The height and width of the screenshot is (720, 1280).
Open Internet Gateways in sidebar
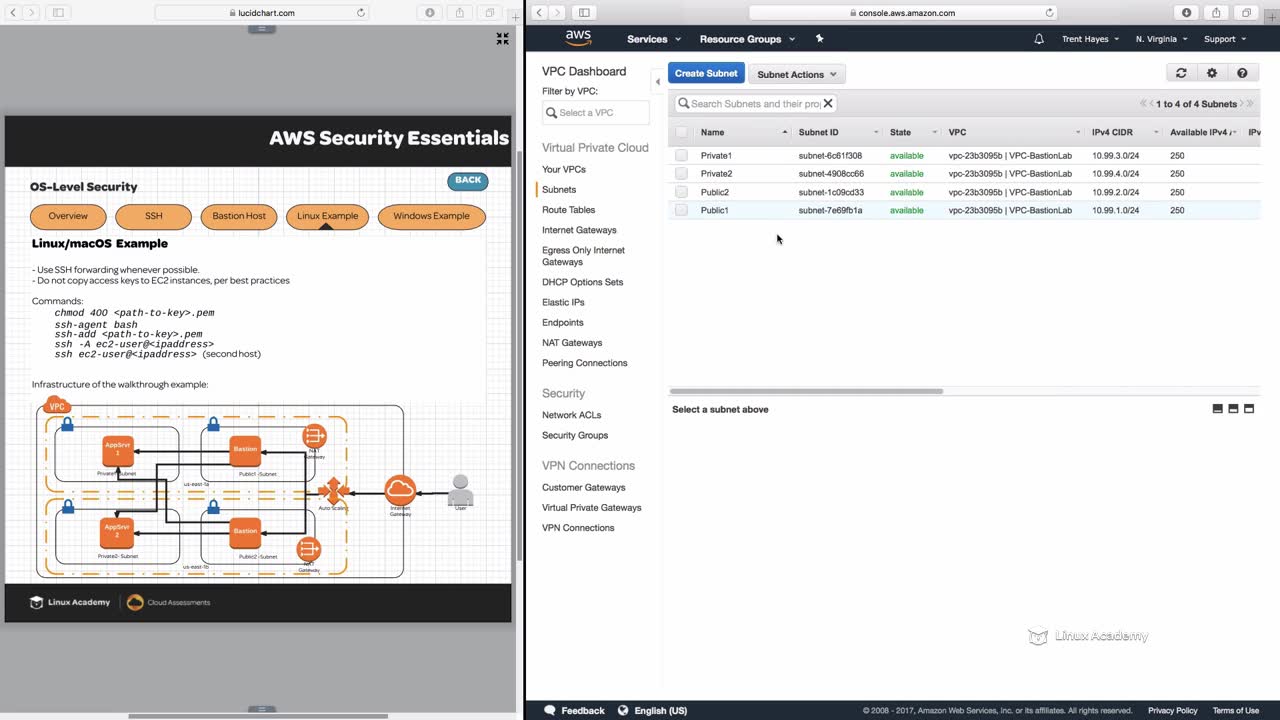[579, 230]
